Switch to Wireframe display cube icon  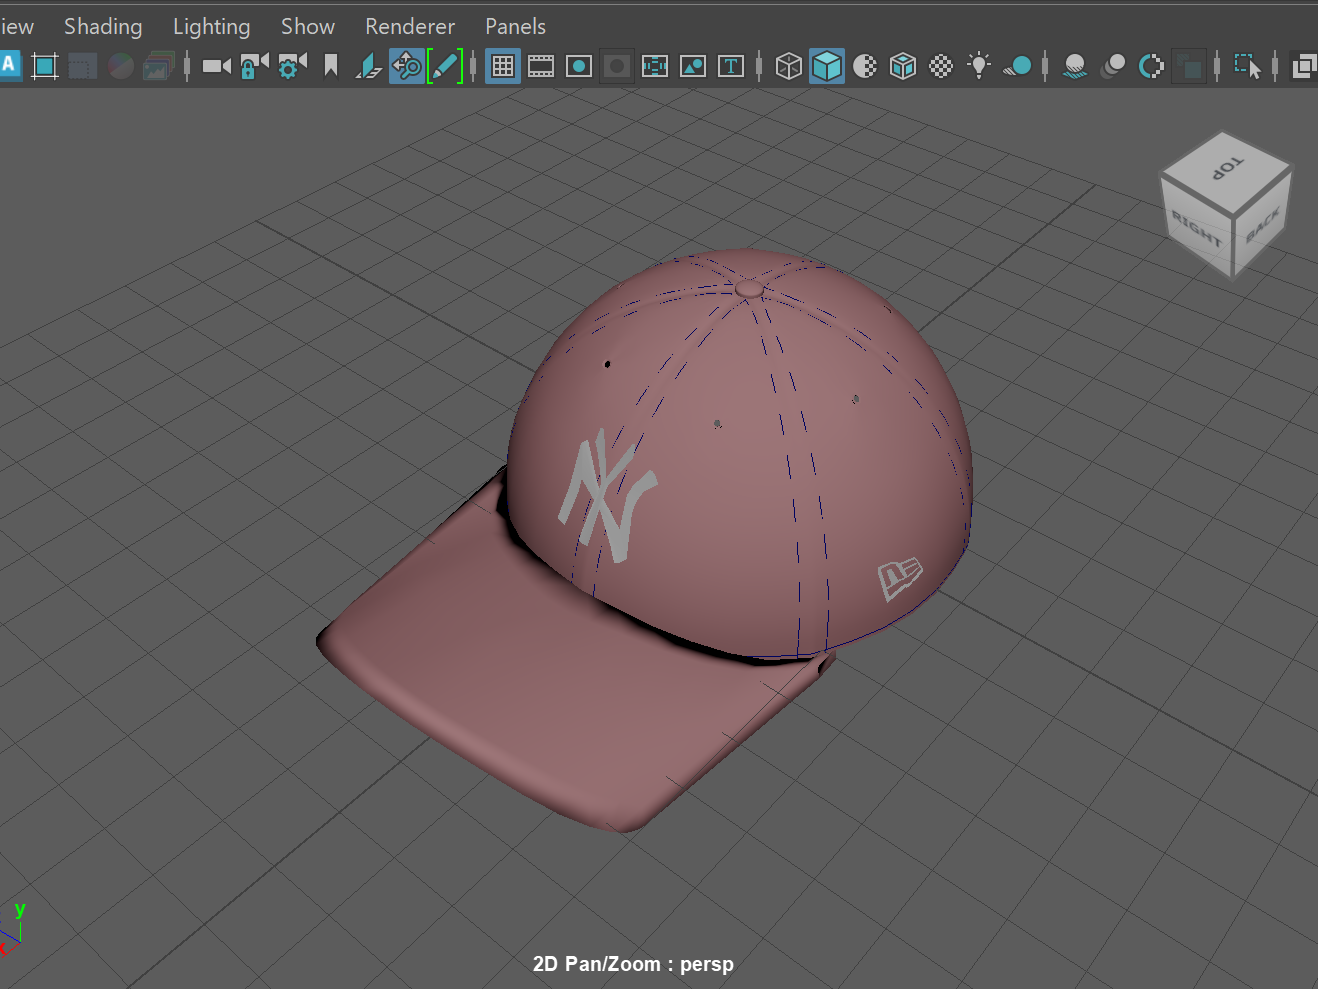789,66
